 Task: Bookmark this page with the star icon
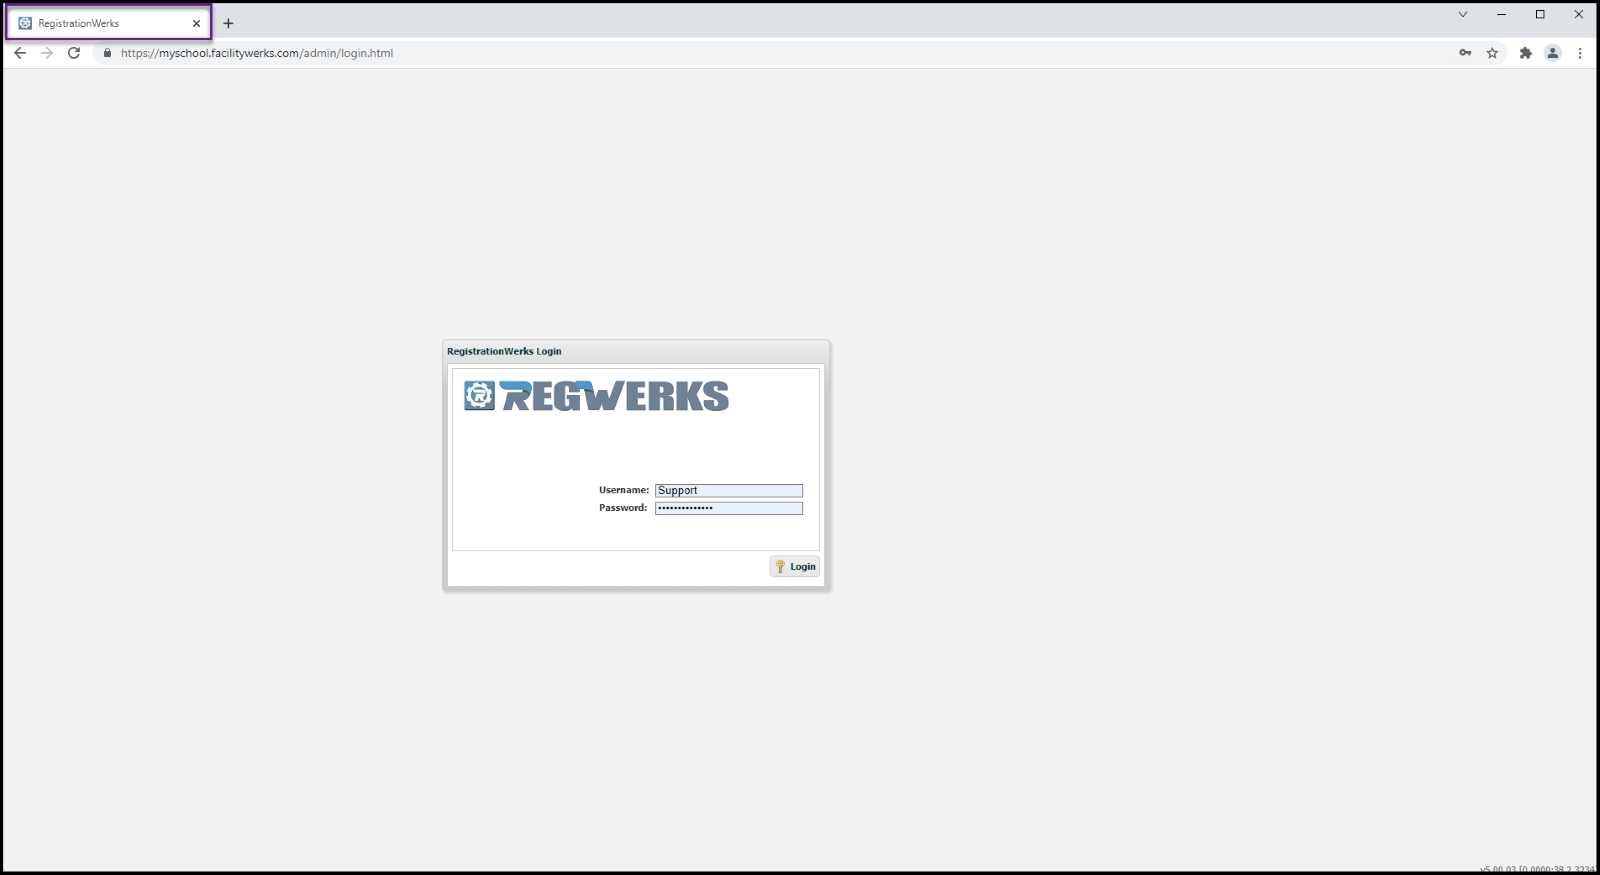point(1492,53)
